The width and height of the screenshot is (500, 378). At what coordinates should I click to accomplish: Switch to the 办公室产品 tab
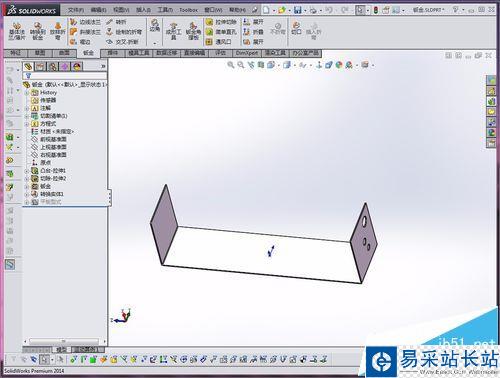point(306,53)
